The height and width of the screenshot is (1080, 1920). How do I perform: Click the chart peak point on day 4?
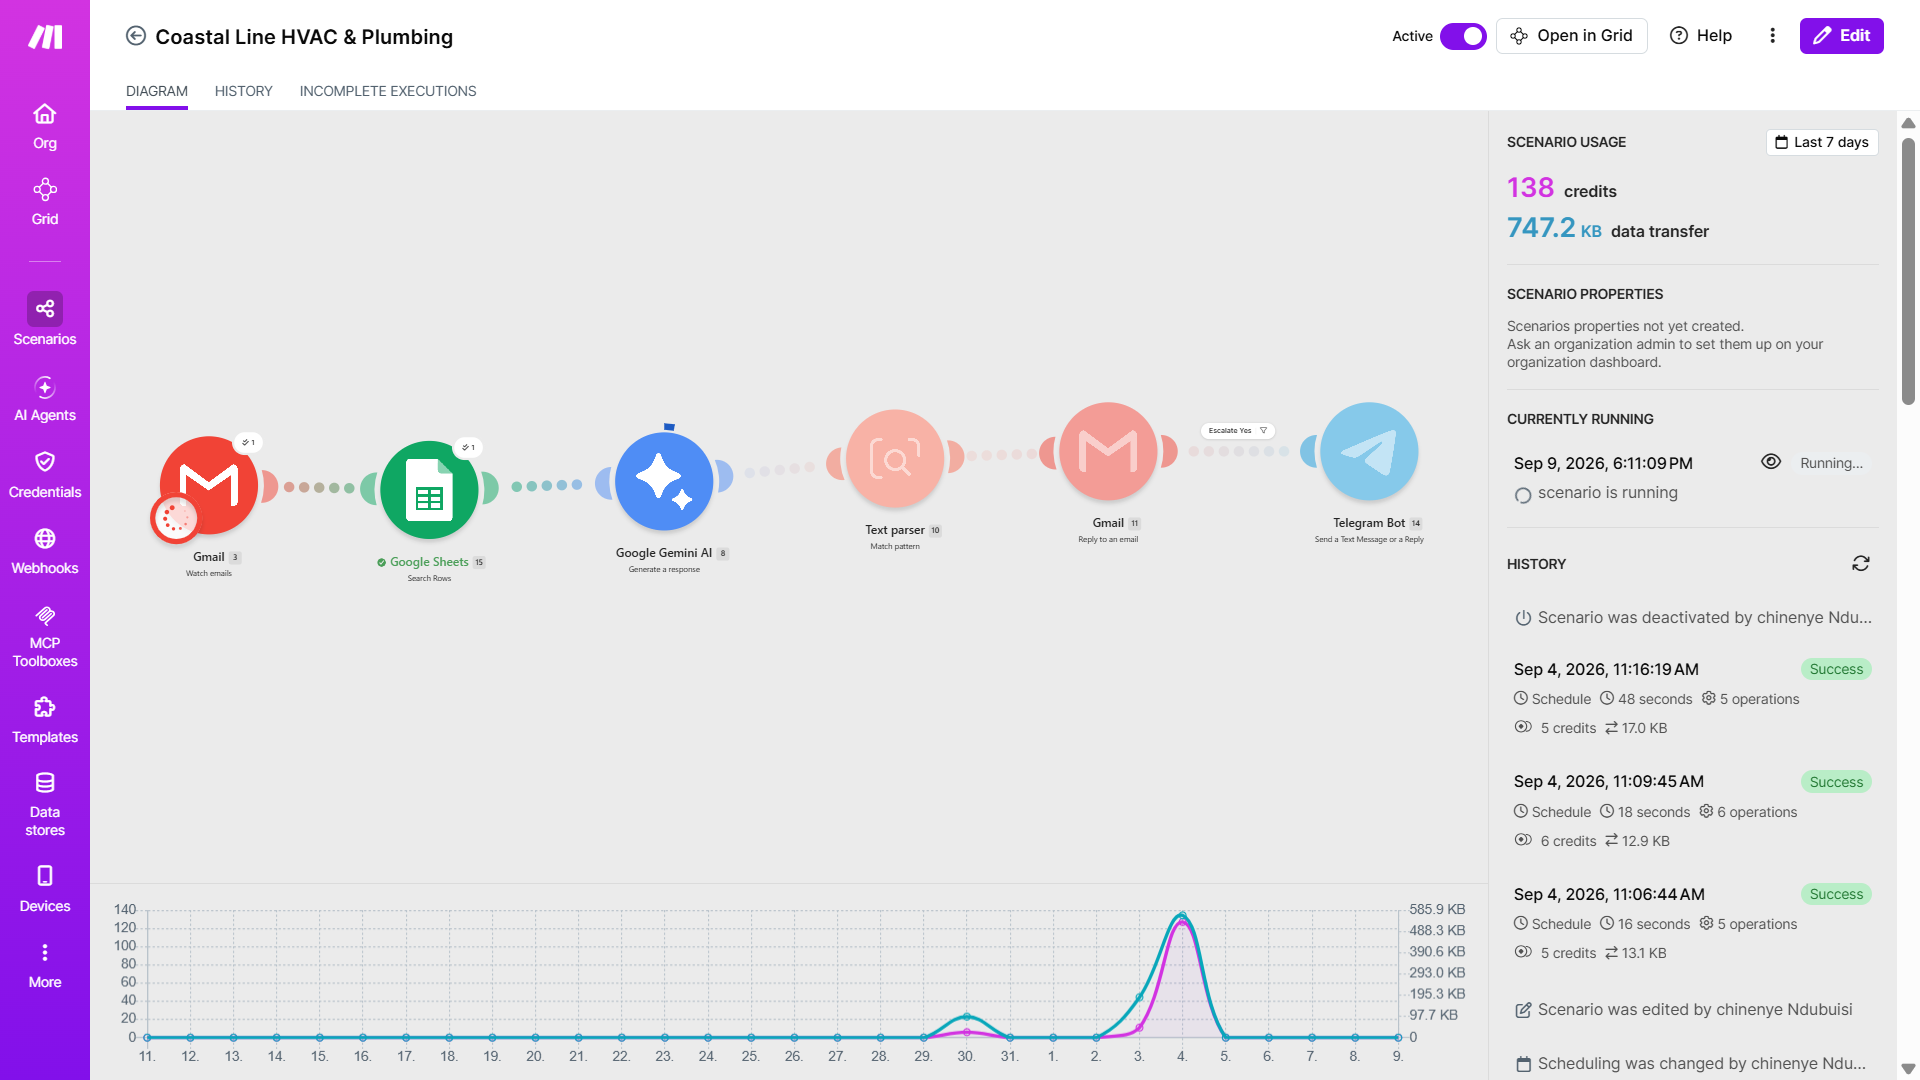1182,916
